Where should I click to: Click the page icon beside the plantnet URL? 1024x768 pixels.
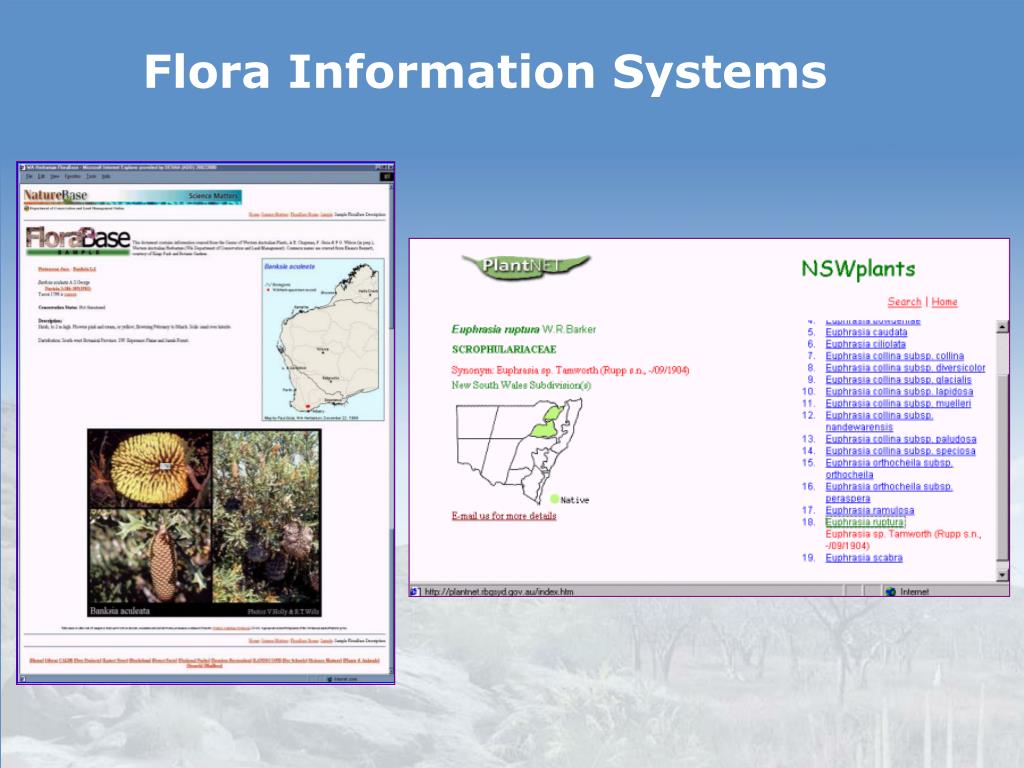(x=415, y=592)
